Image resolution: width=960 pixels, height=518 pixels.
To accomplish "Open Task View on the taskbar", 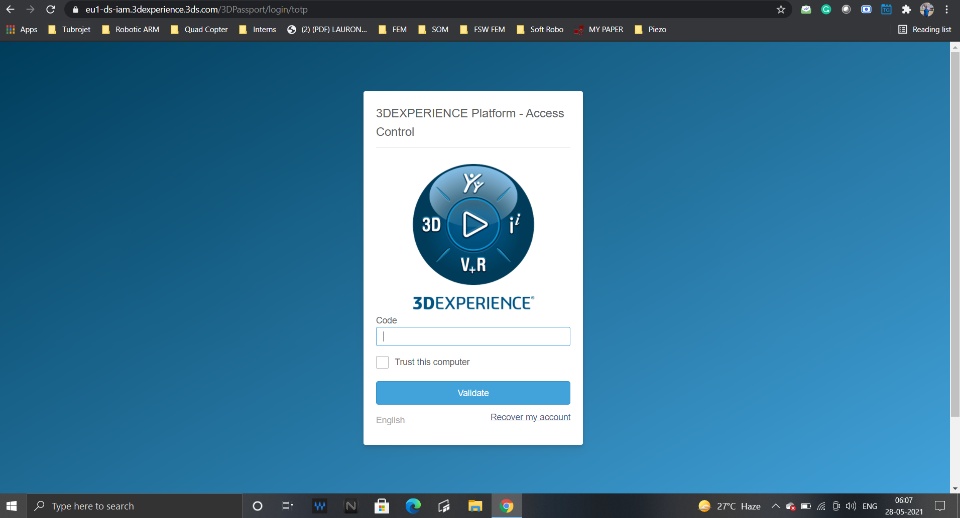I will pos(287,506).
